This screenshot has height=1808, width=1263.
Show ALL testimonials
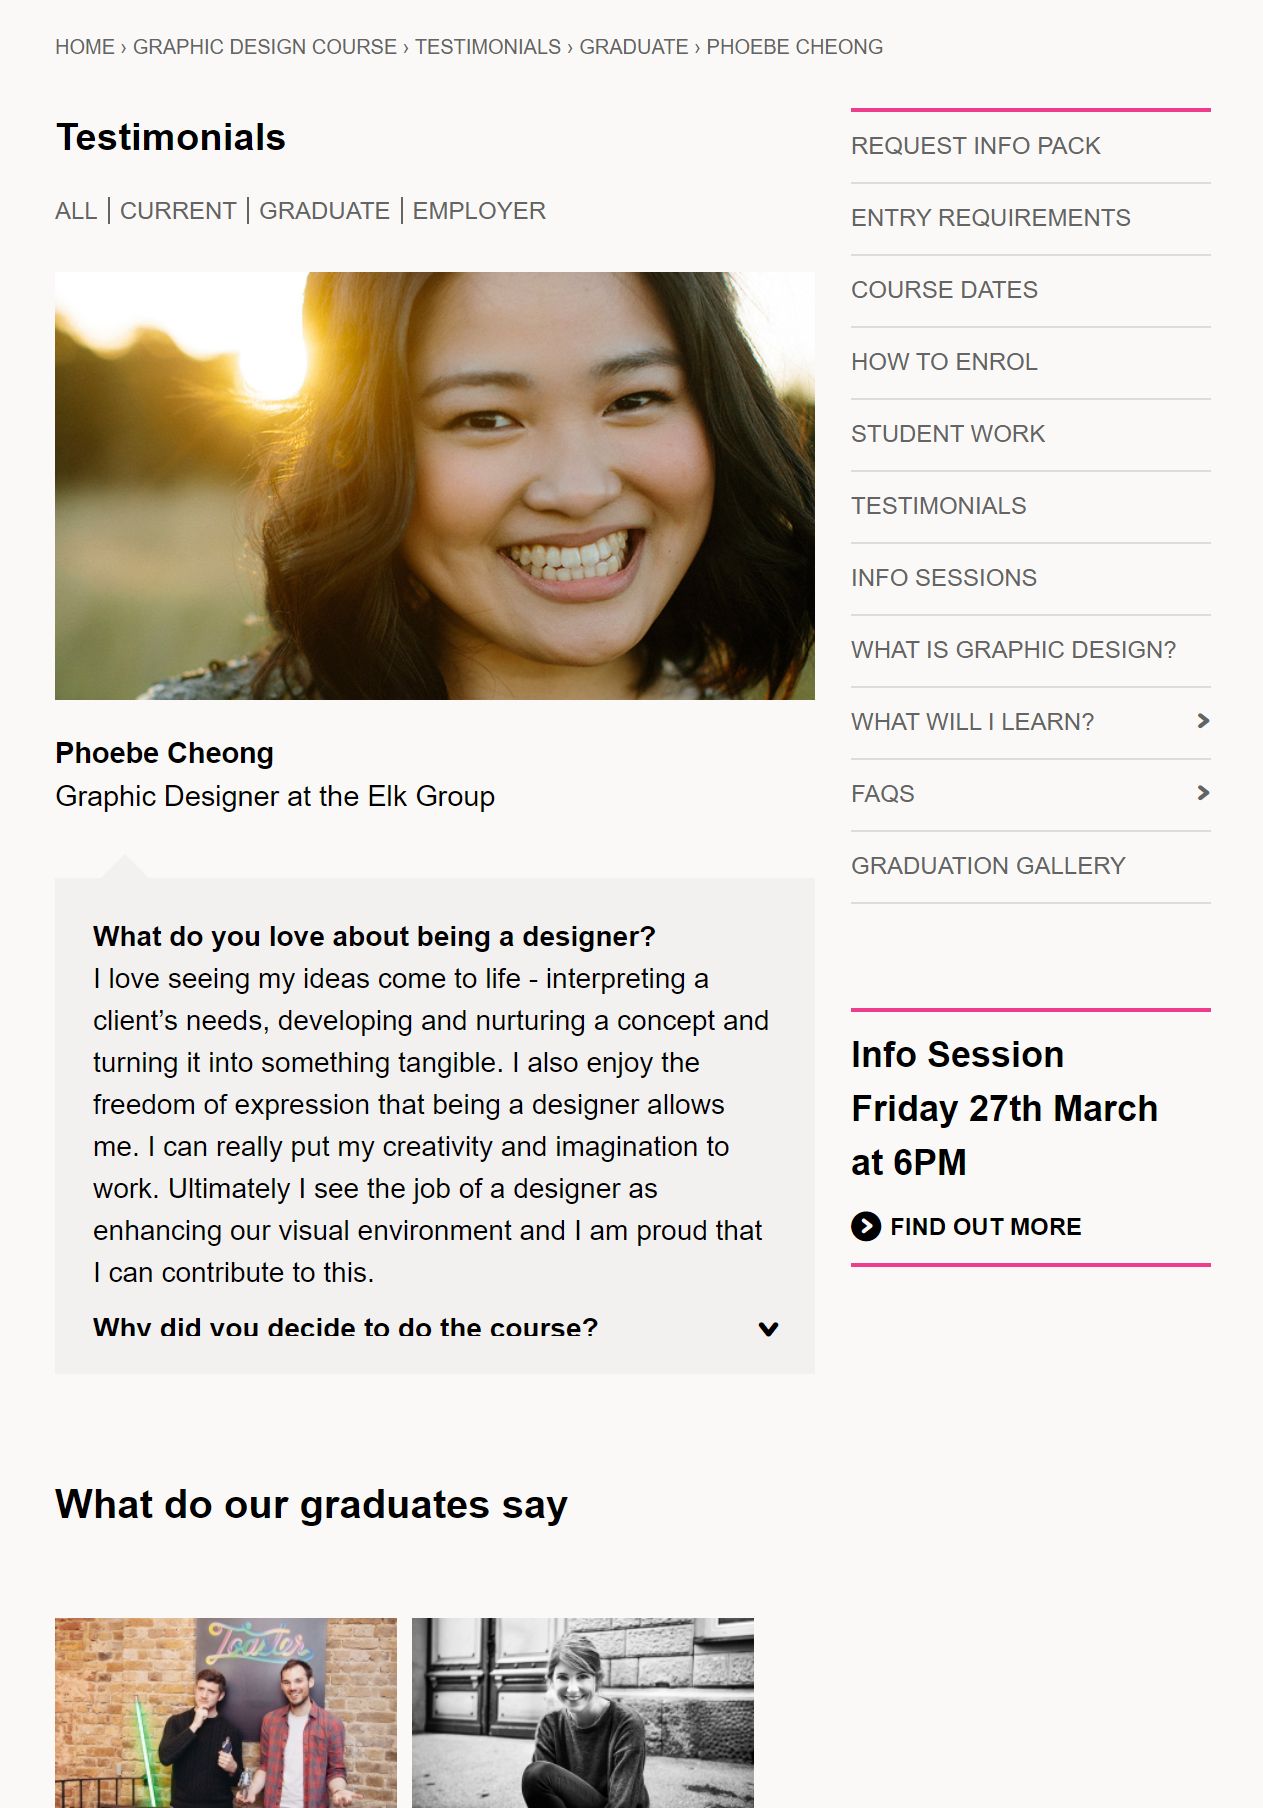coord(74,210)
